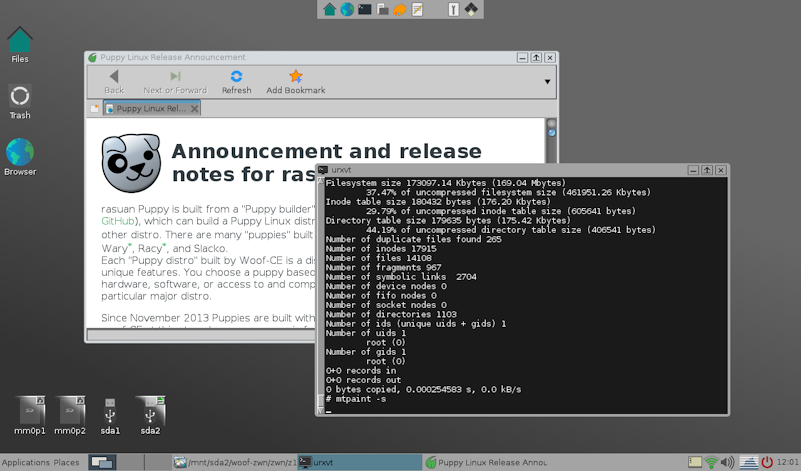Click the overlapping windows icon in top launcher
Image resolution: width=801 pixels, height=471 pixels.
382,9
